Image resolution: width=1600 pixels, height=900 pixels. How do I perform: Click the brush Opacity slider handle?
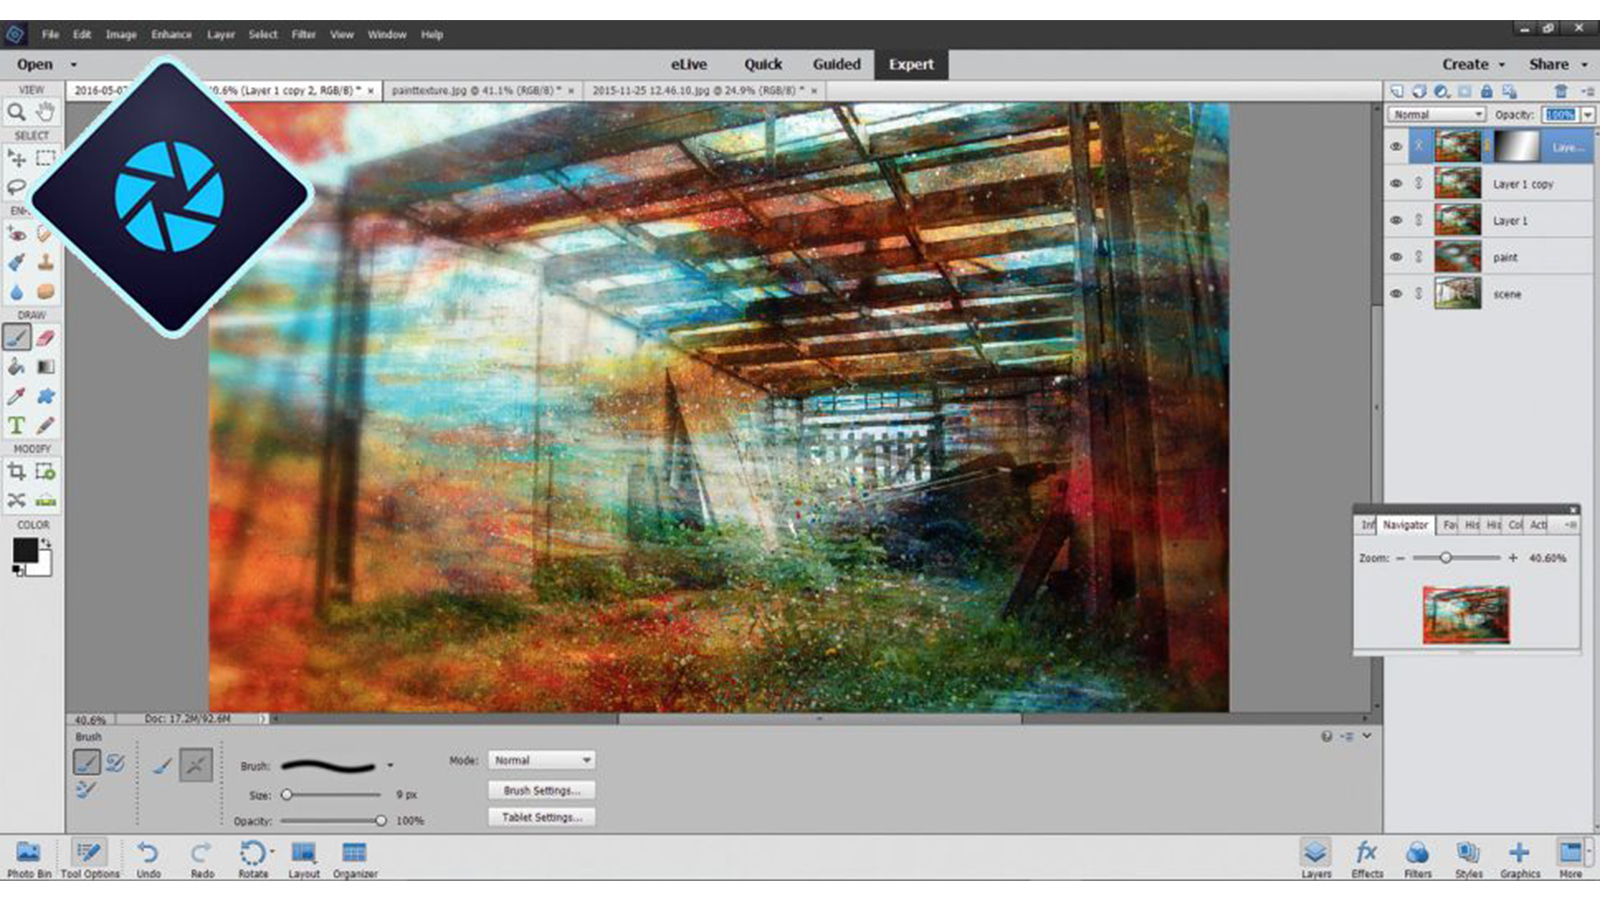[380, 821]
